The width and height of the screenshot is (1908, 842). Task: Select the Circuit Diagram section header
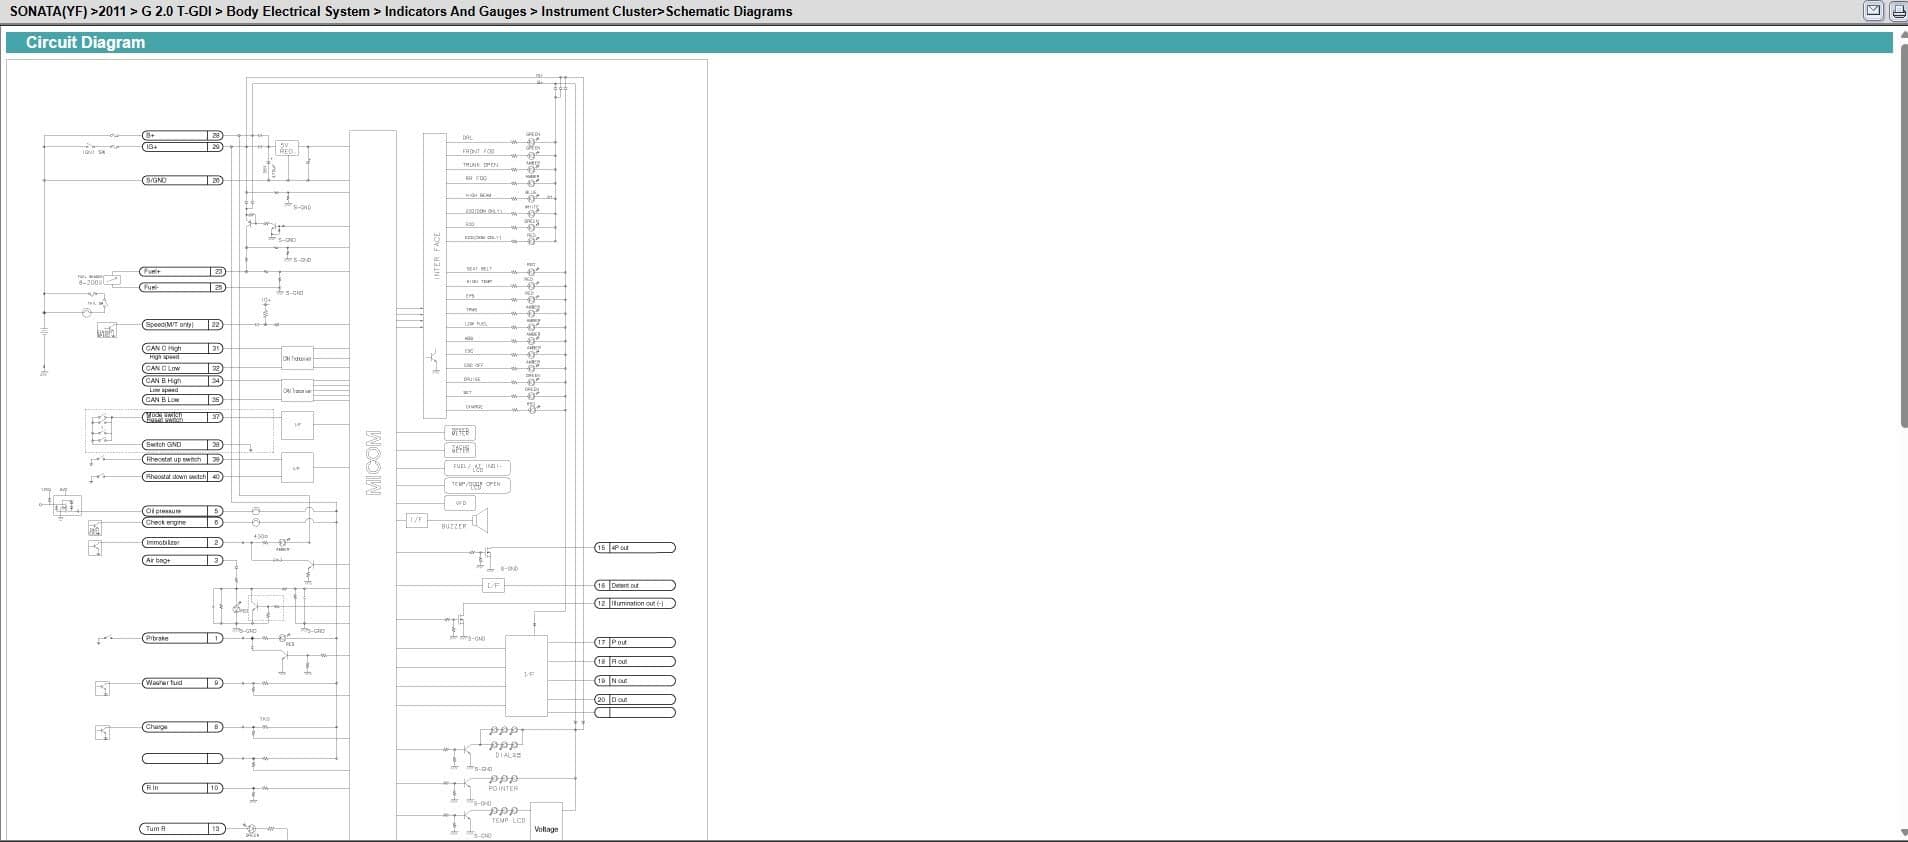tap(85, 43)
